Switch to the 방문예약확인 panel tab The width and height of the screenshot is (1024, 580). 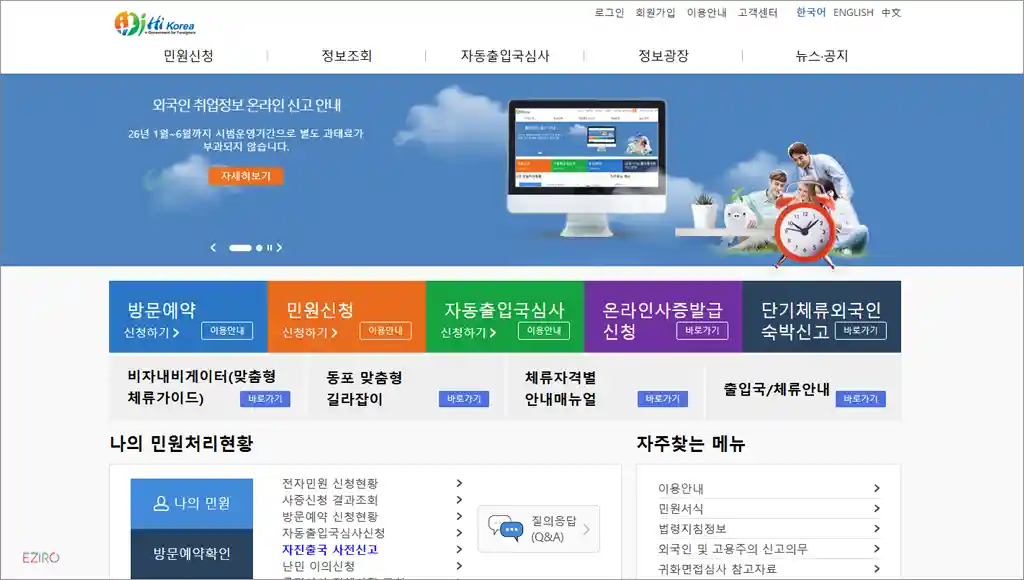(x=190, y=553)
